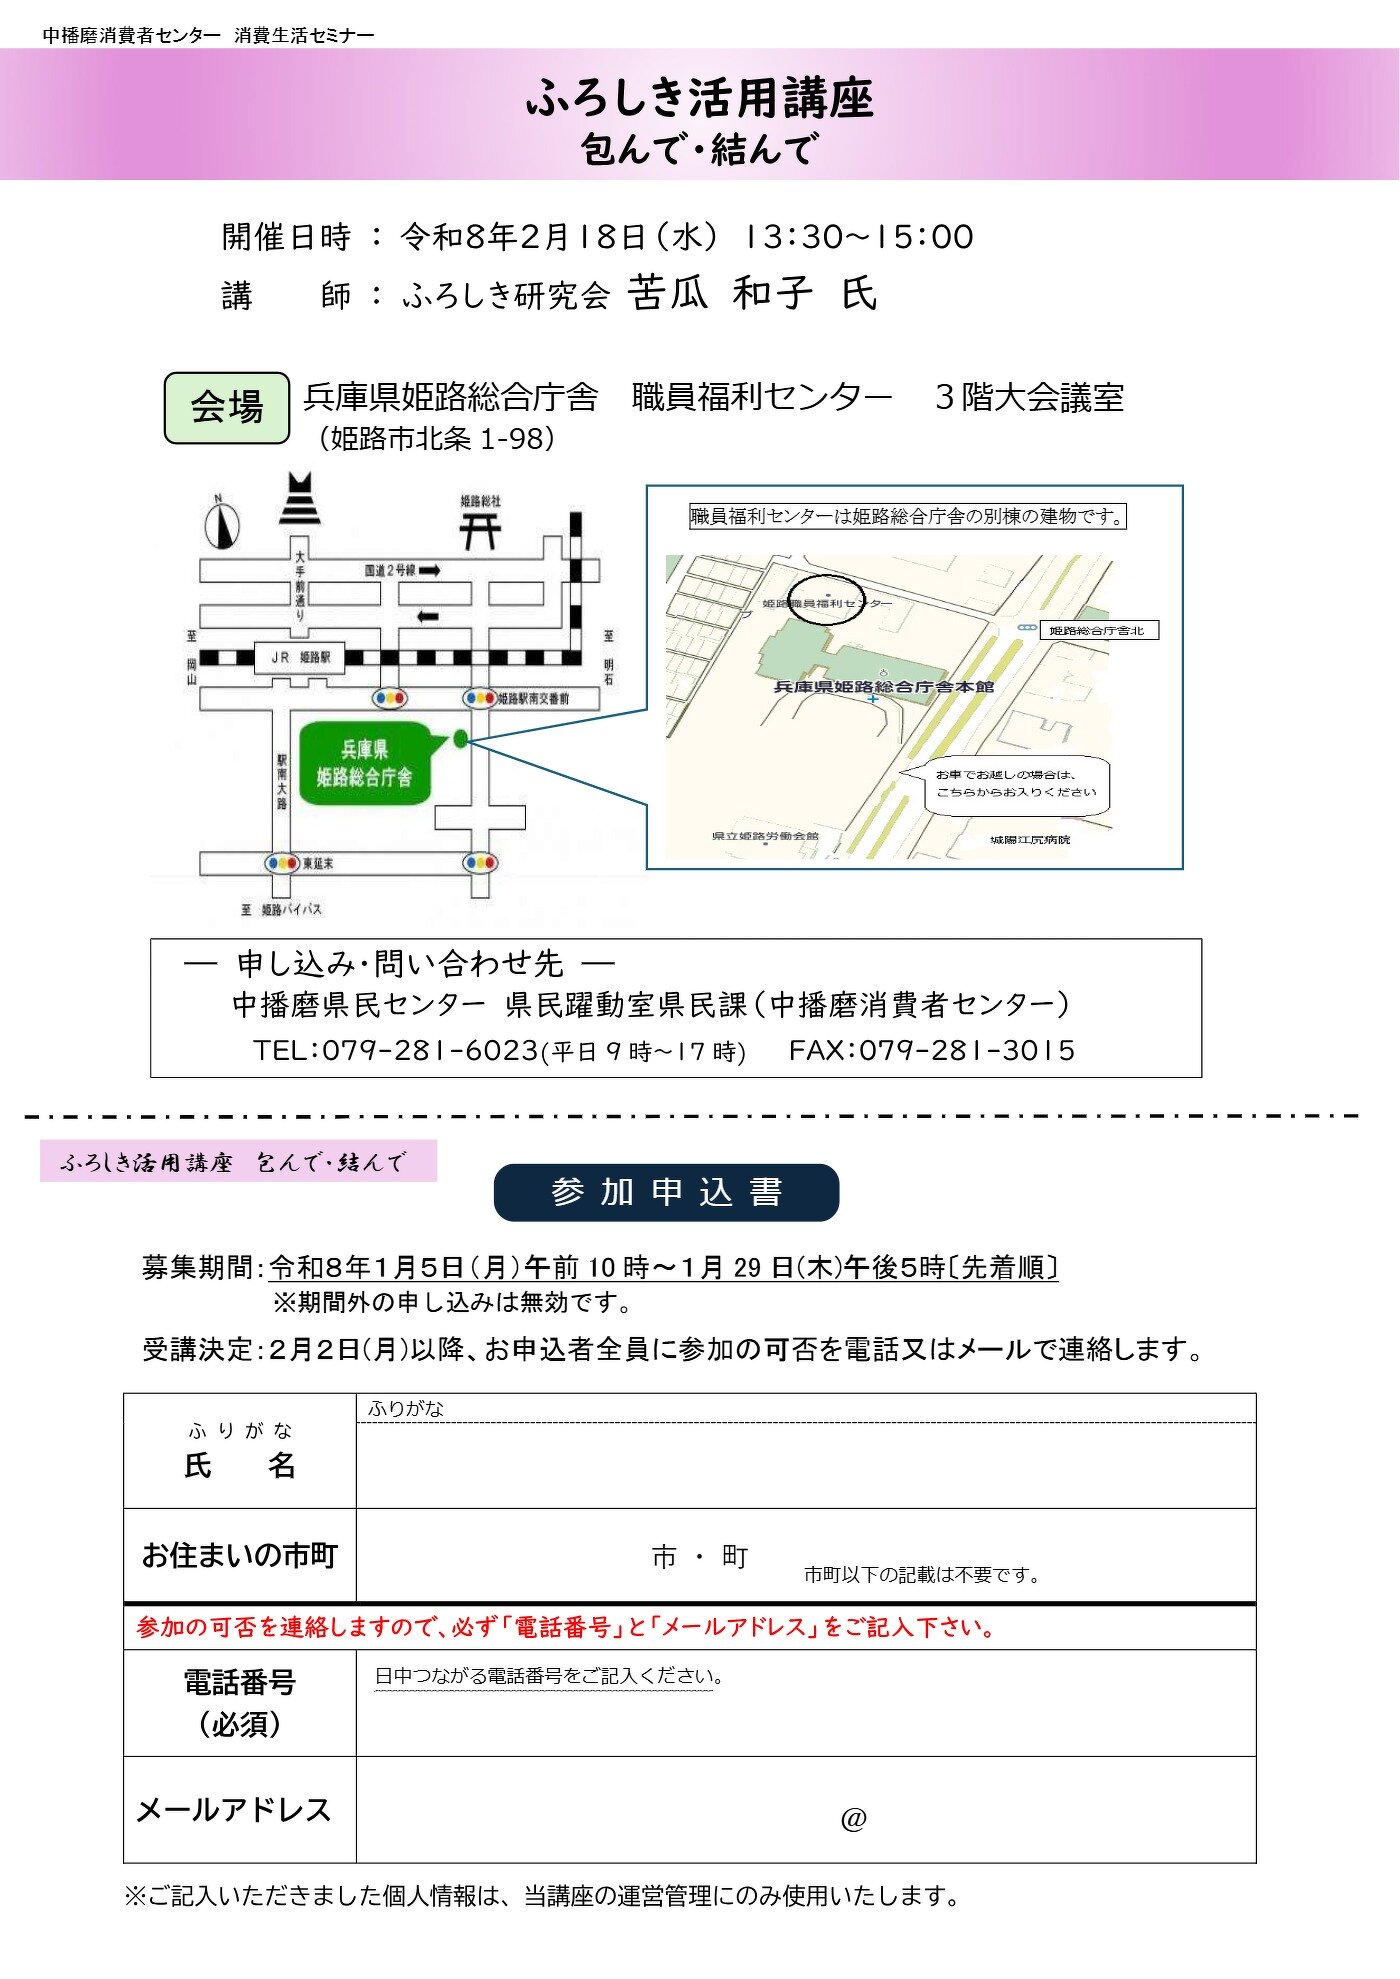Click the green 兵庫県姫路総合庁舎 map bubble

click(365, 763)
